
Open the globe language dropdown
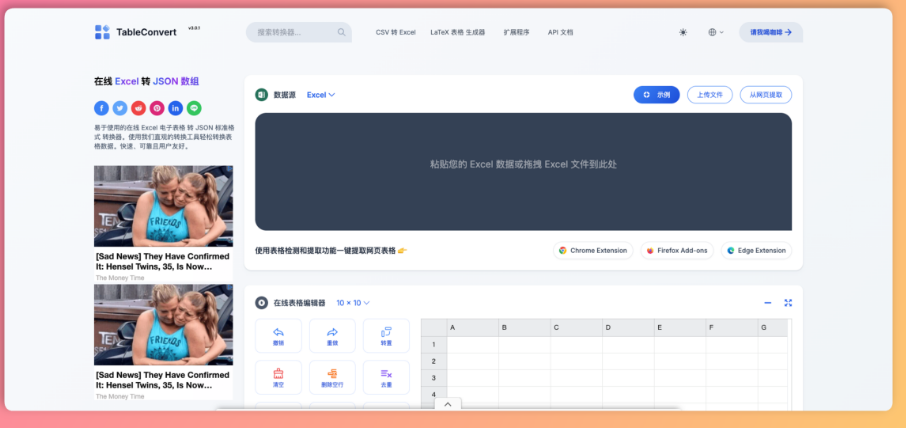[716, 32]
